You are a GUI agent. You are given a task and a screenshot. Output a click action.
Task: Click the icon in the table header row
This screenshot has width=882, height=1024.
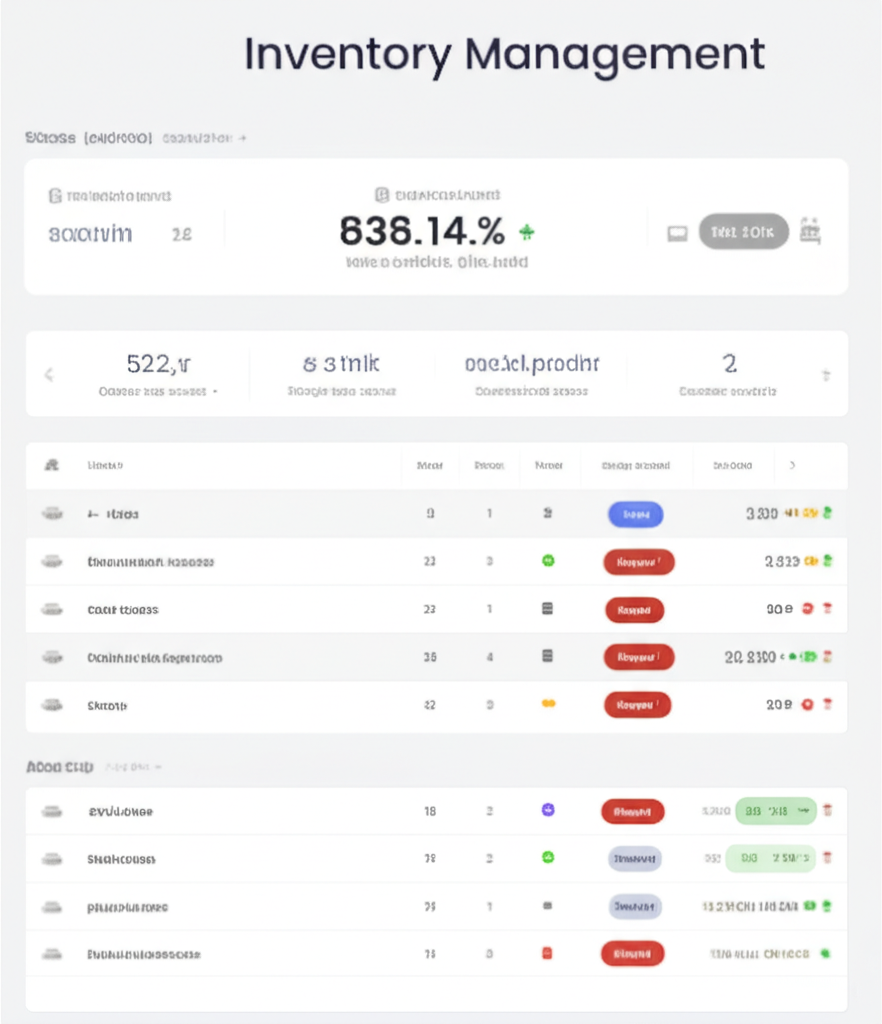[x=52, y=465]
